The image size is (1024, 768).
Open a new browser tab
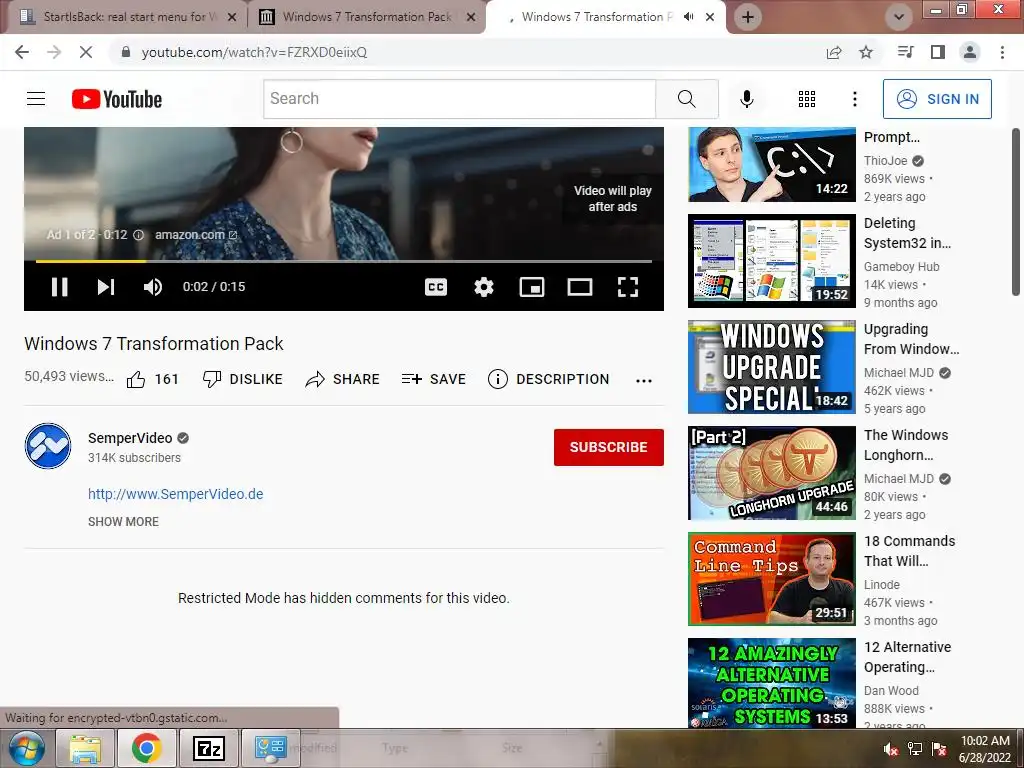(x=748, y=18)
